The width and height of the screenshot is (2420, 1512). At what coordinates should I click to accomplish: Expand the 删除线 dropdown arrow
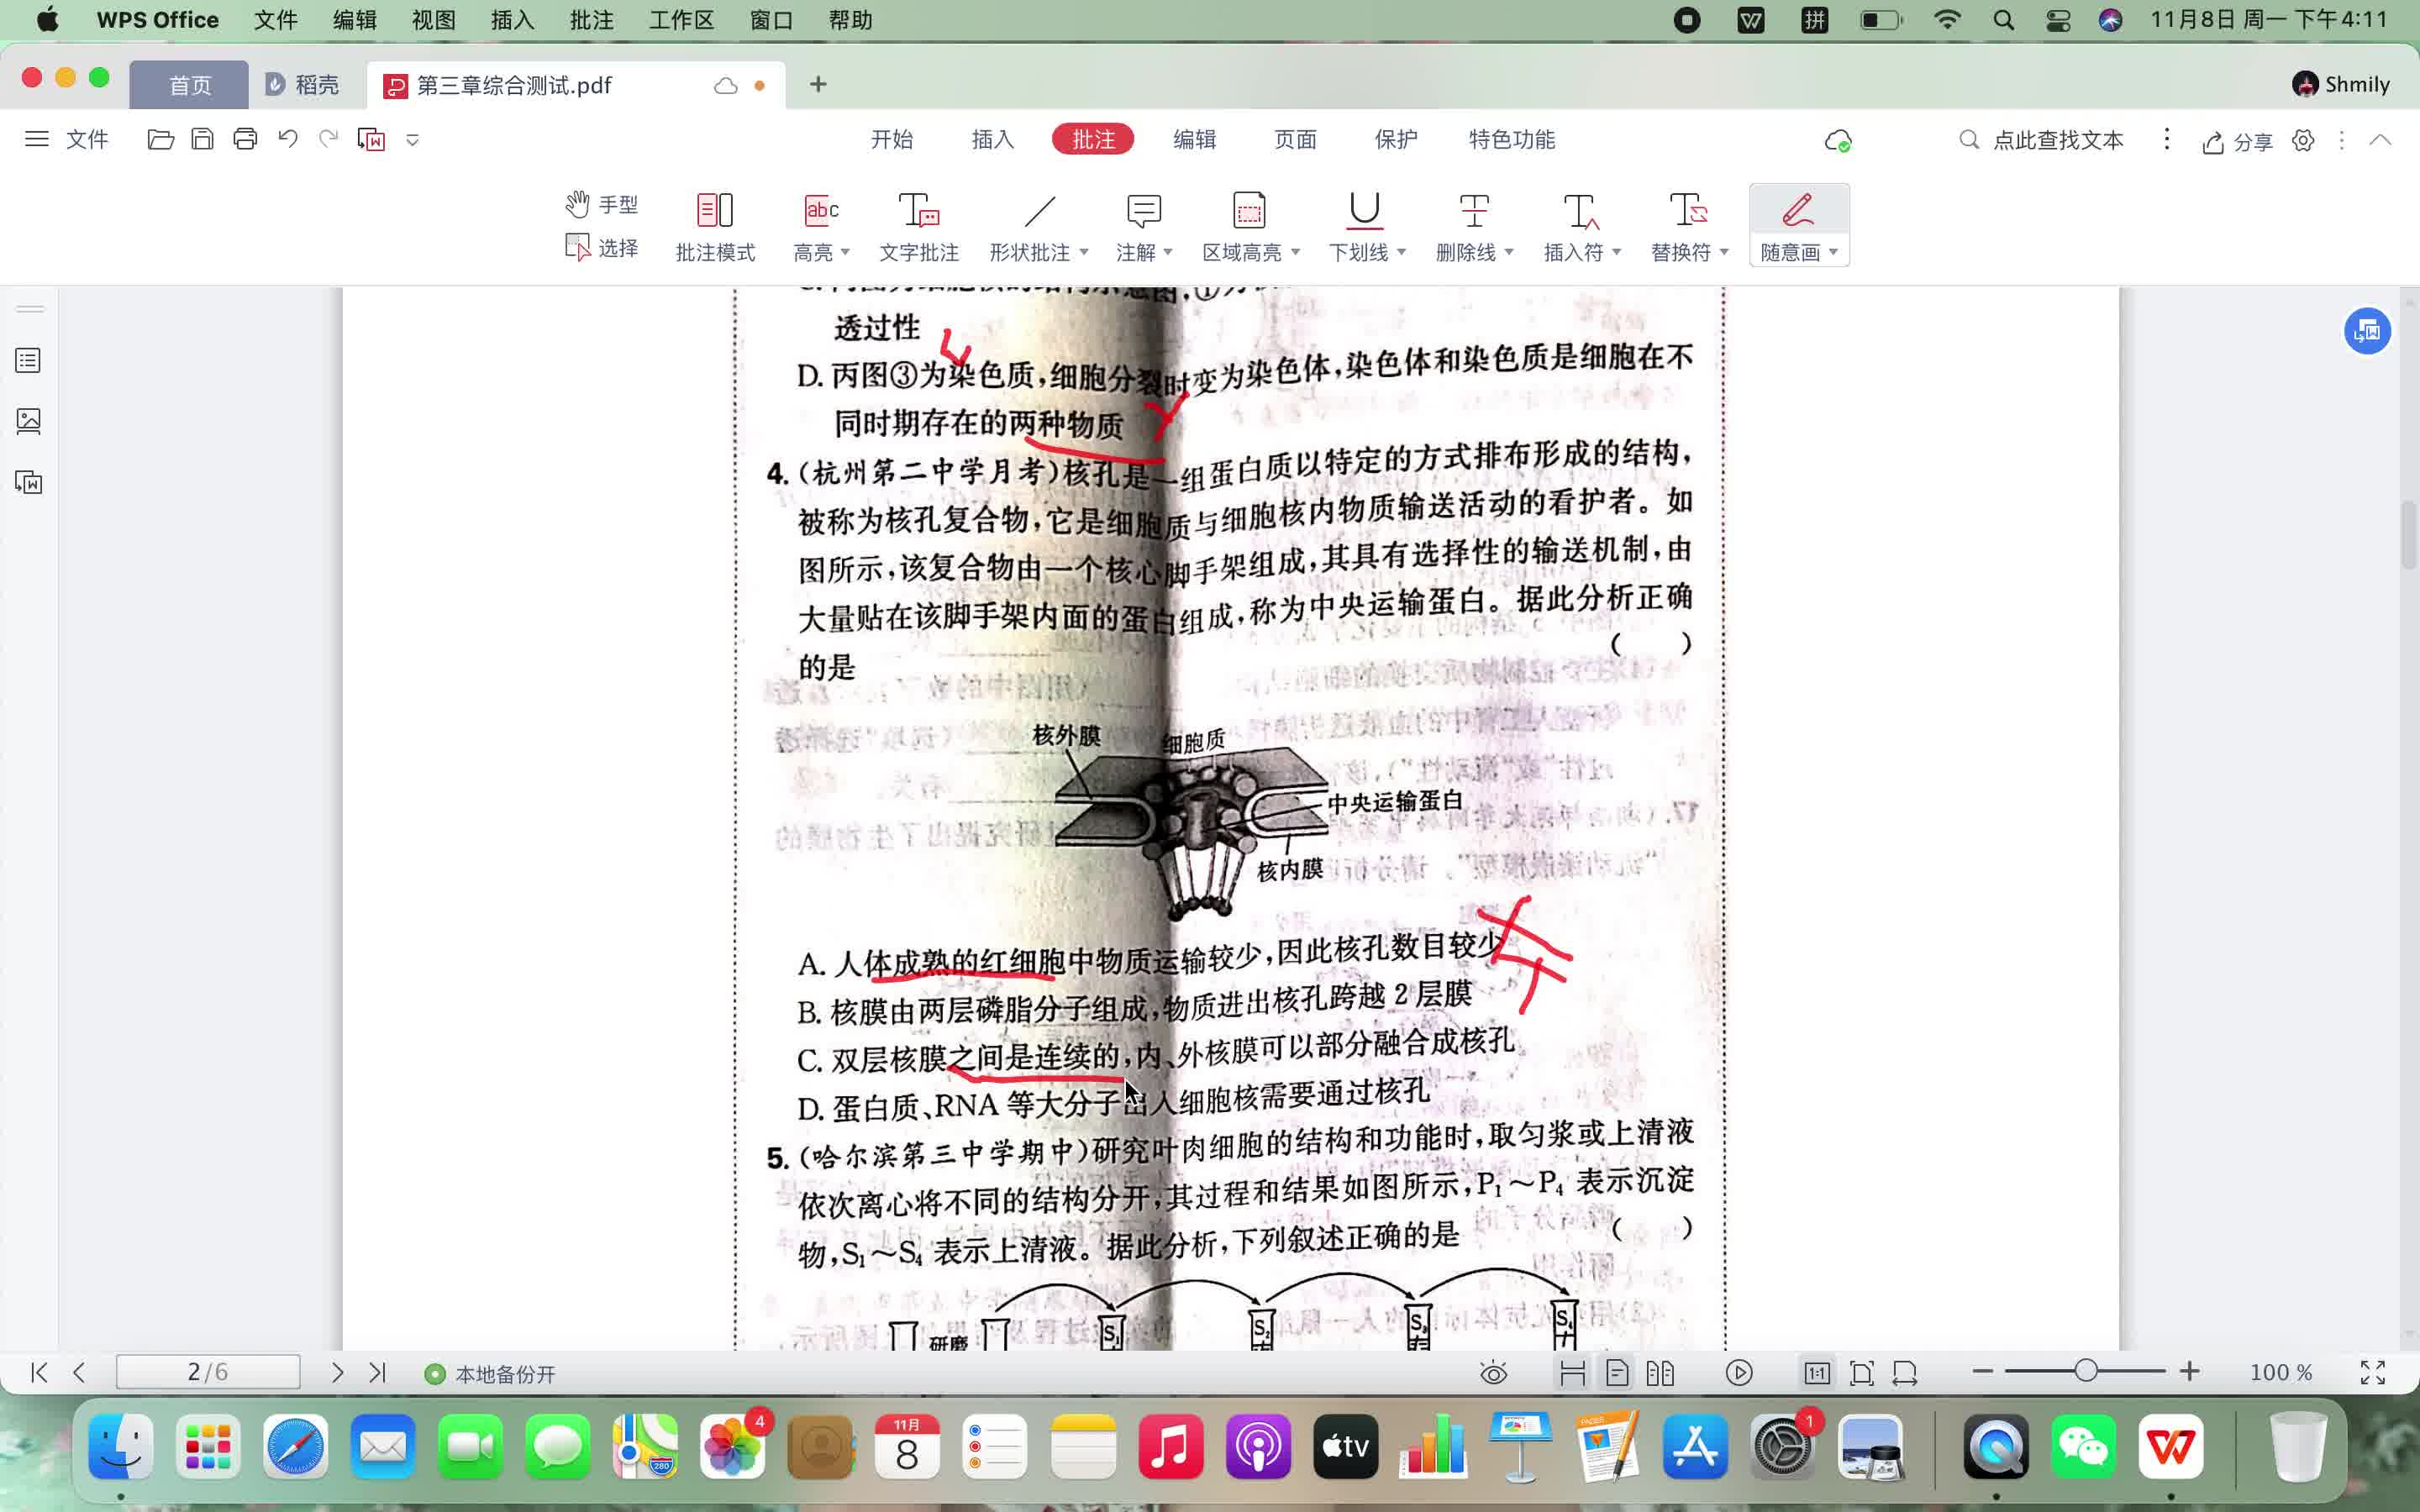tap(1509, 252)
